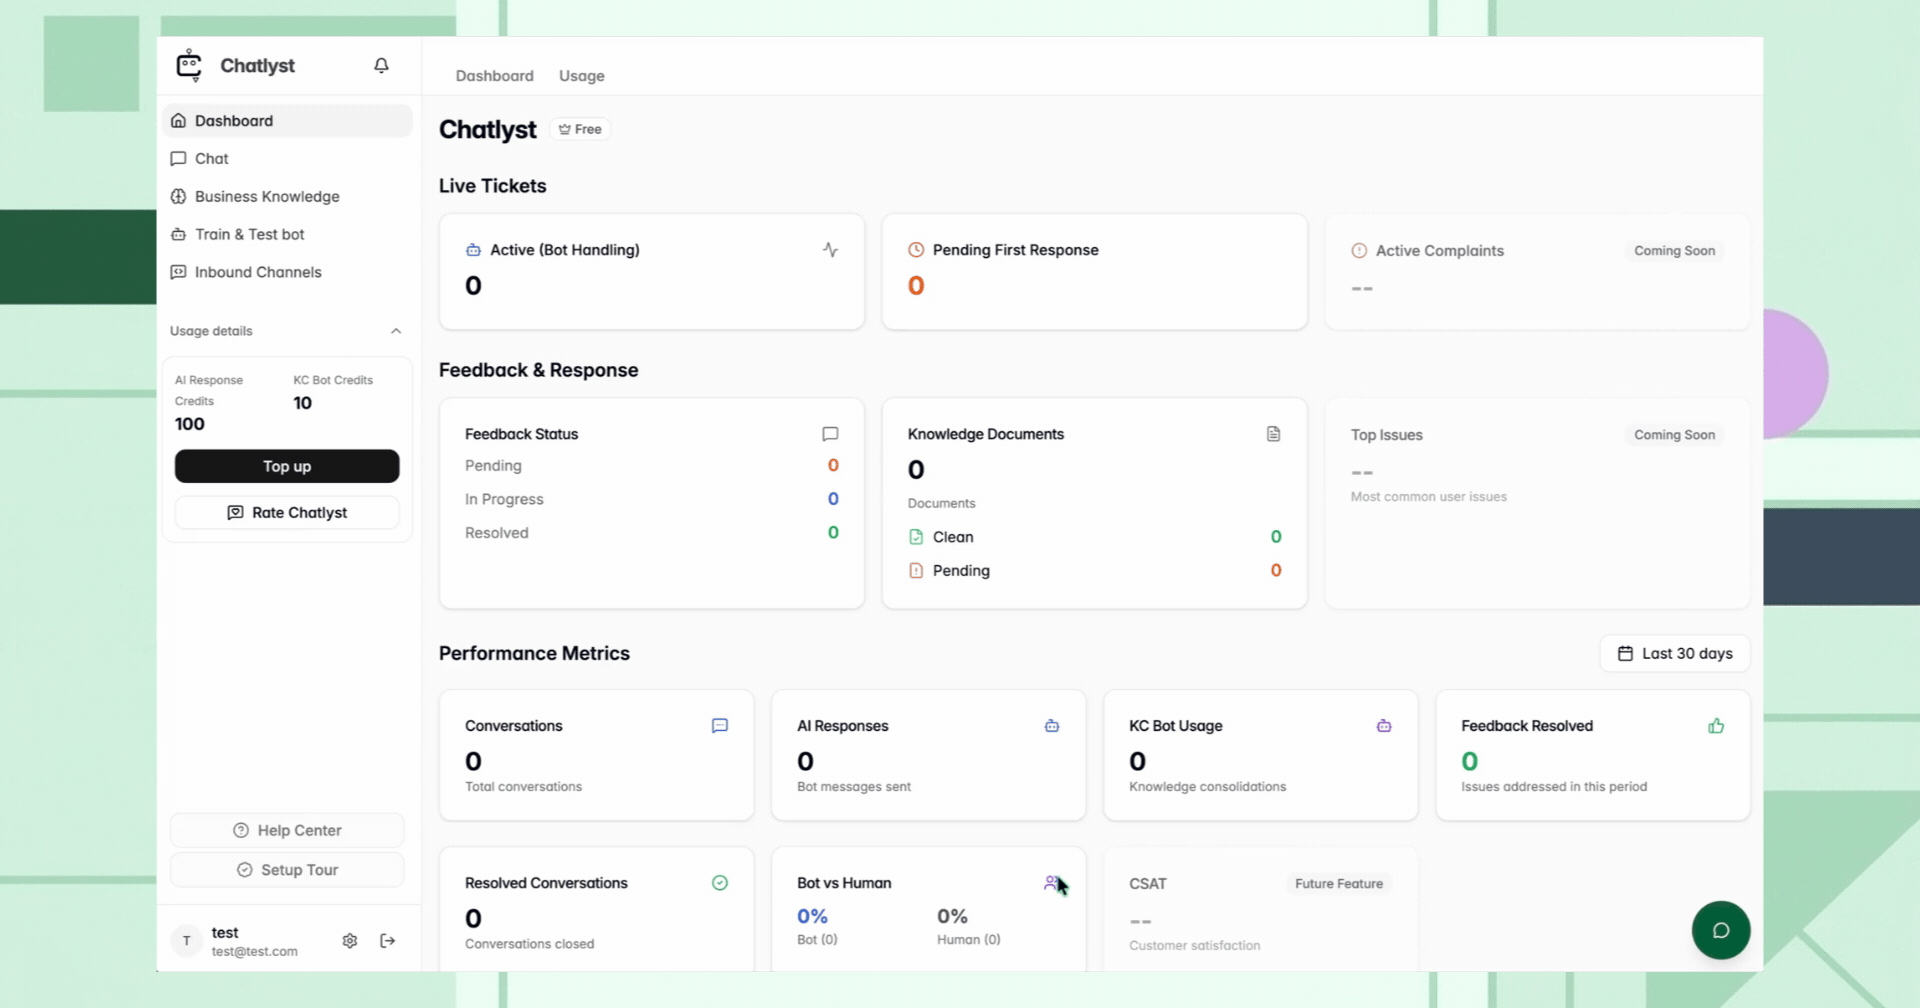The width and height of the screenshot is (1920, 1008).
Task: Click the AI Response Credits value 100
Action: pyautogui.click(x=190, y=424)
